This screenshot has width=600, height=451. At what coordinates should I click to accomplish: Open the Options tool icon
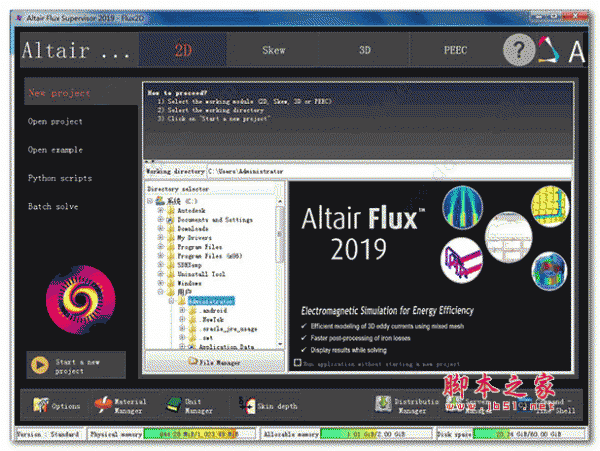pos(41,405)
